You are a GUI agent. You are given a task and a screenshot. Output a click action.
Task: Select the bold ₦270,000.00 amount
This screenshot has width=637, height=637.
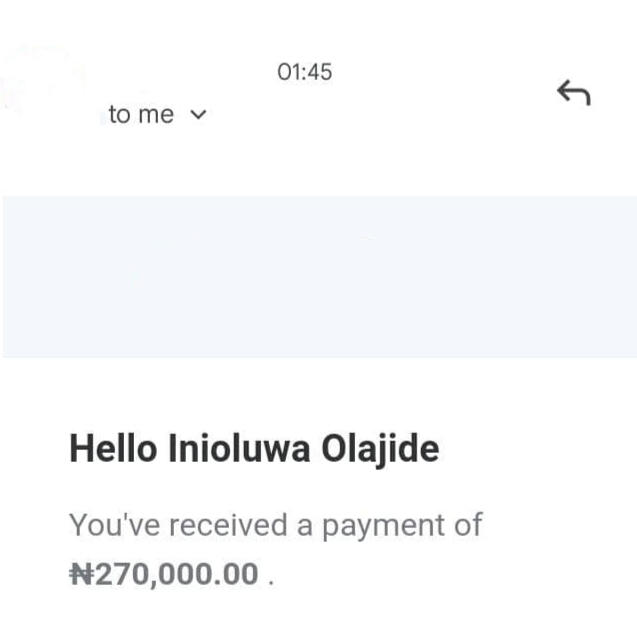point(164,574)
